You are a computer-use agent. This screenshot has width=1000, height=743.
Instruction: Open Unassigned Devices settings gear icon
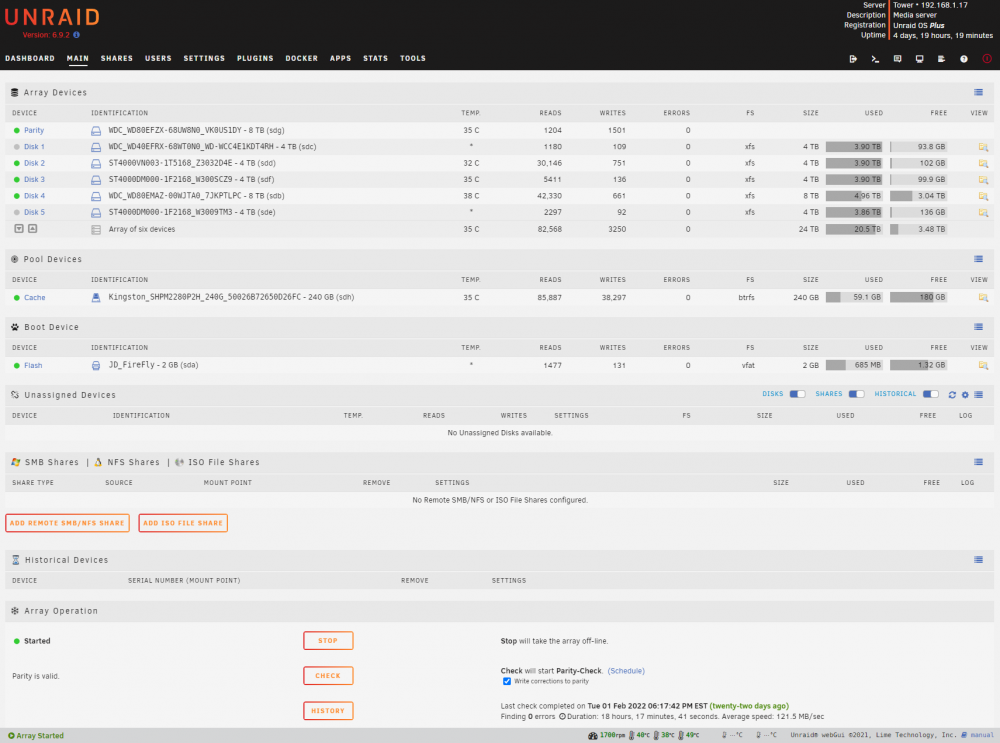[965, 395]
